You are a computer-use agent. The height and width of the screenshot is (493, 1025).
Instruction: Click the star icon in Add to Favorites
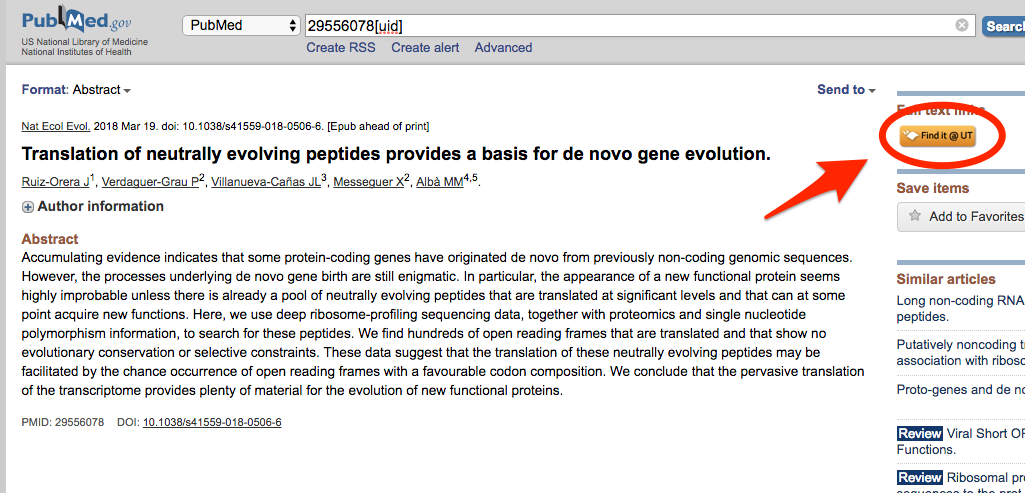915,216
